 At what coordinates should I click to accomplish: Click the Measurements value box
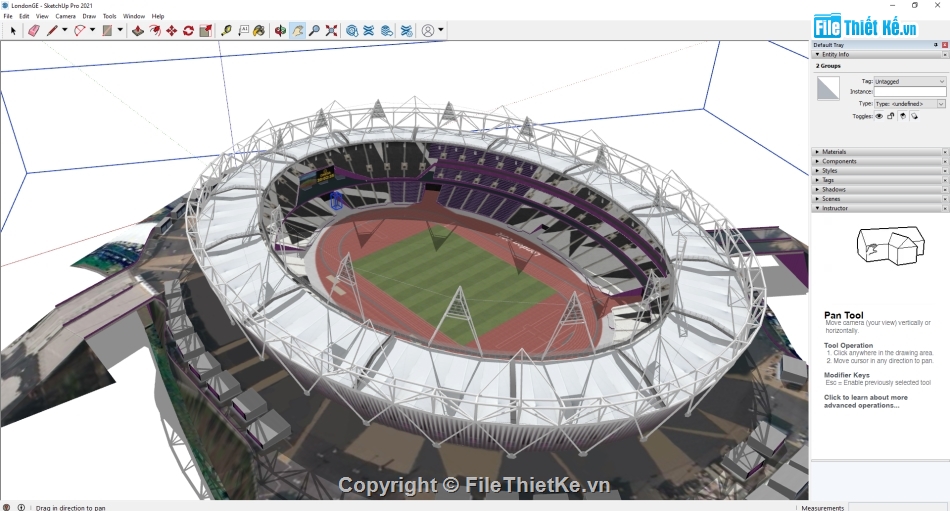898,507
